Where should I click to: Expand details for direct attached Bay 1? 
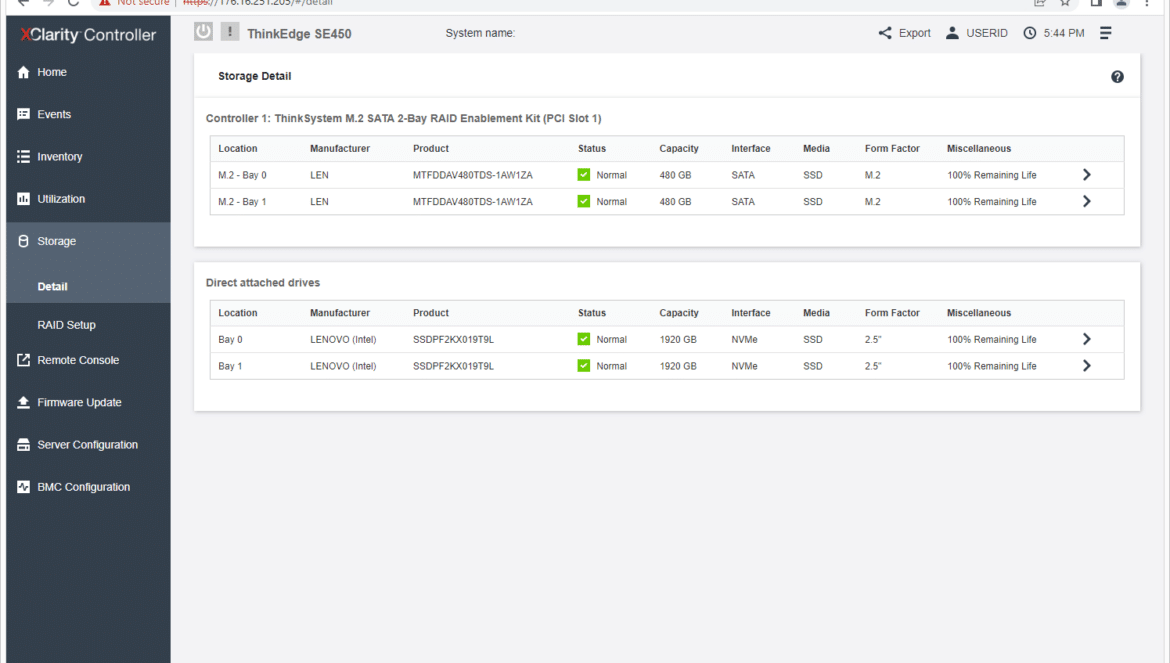click(1086, 365)
